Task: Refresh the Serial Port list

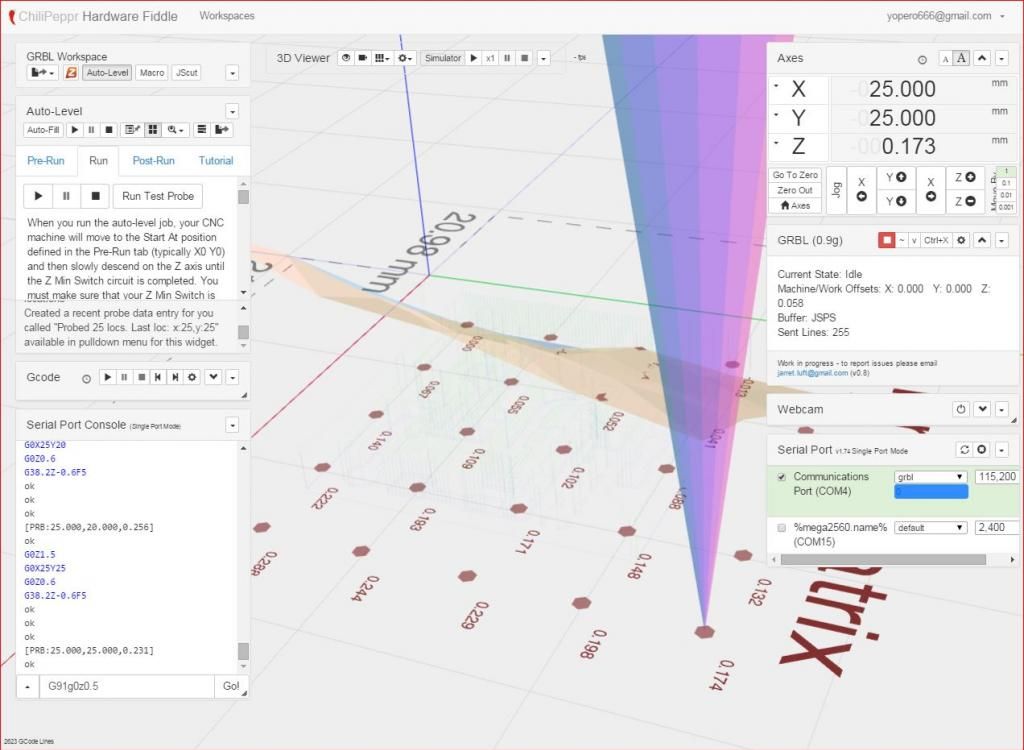Action: (964, 450)
